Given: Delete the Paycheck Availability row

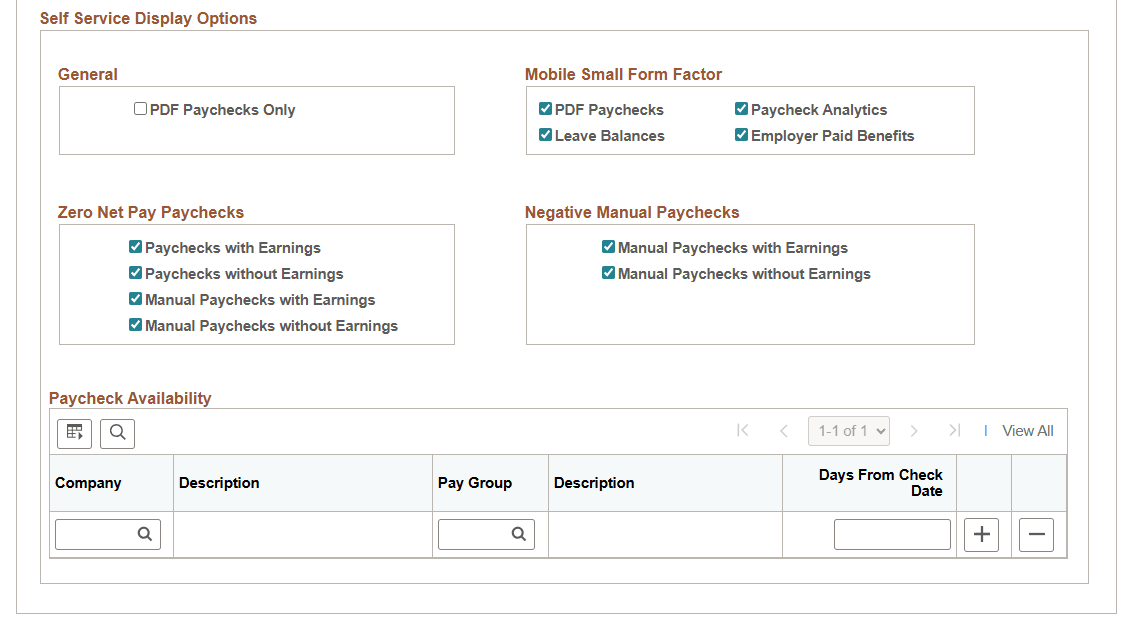Looking at the screenshot, I should pyautogui.click(x=1036, y=534).
